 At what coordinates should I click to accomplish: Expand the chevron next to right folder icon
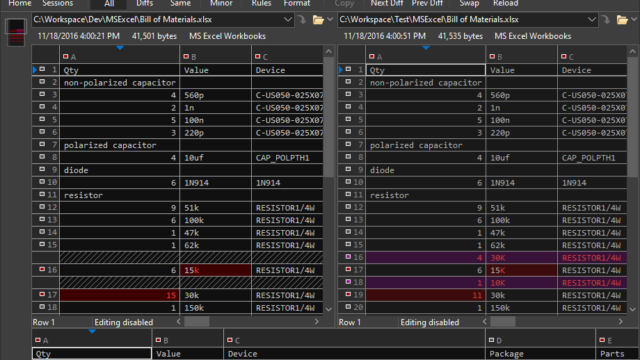click(x=633, y=20)
